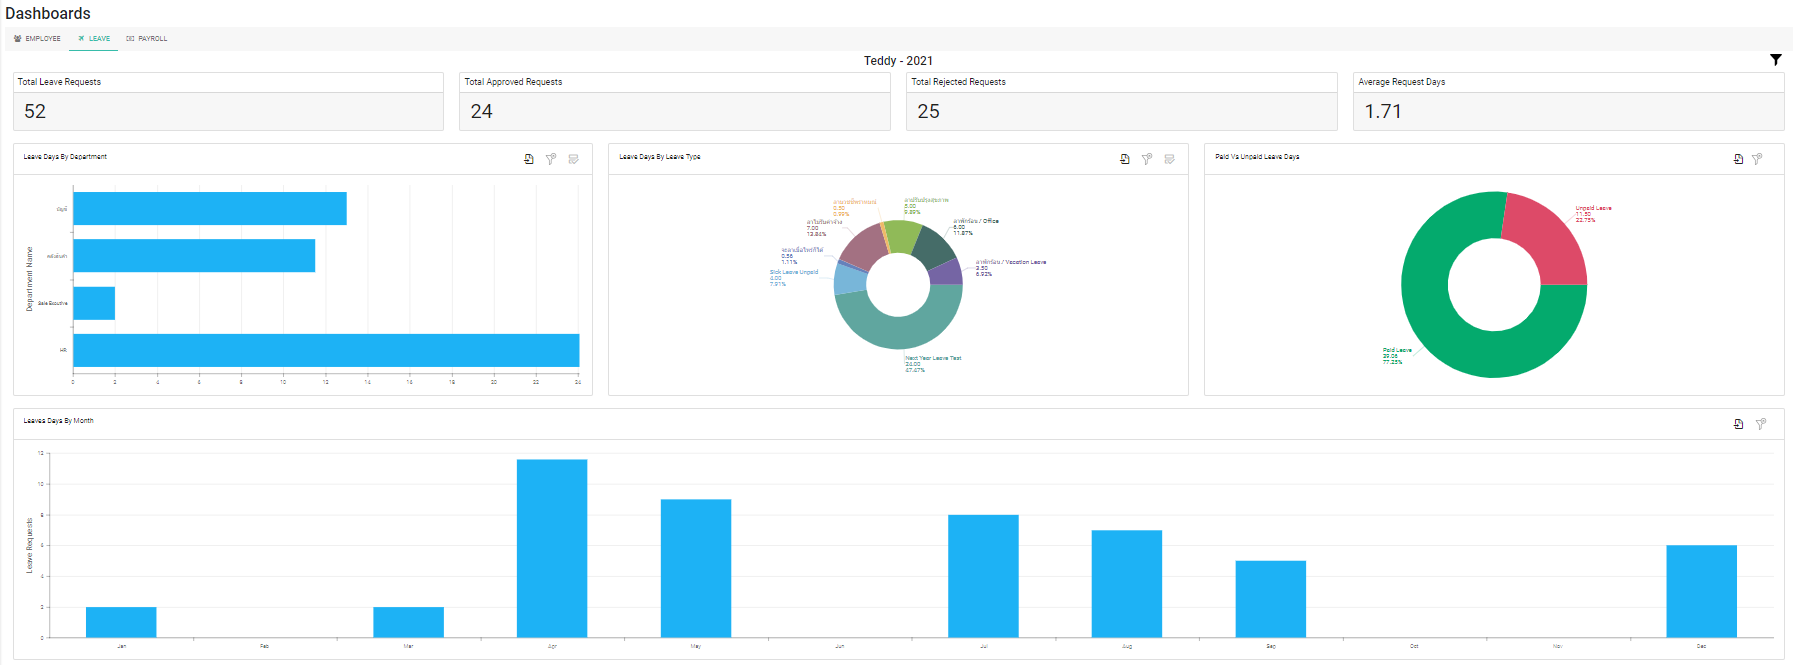The height and width of the screenshot is (665, 1797).
Task: Click the July bar in monthly chart
Action: (x=983, y=576)
